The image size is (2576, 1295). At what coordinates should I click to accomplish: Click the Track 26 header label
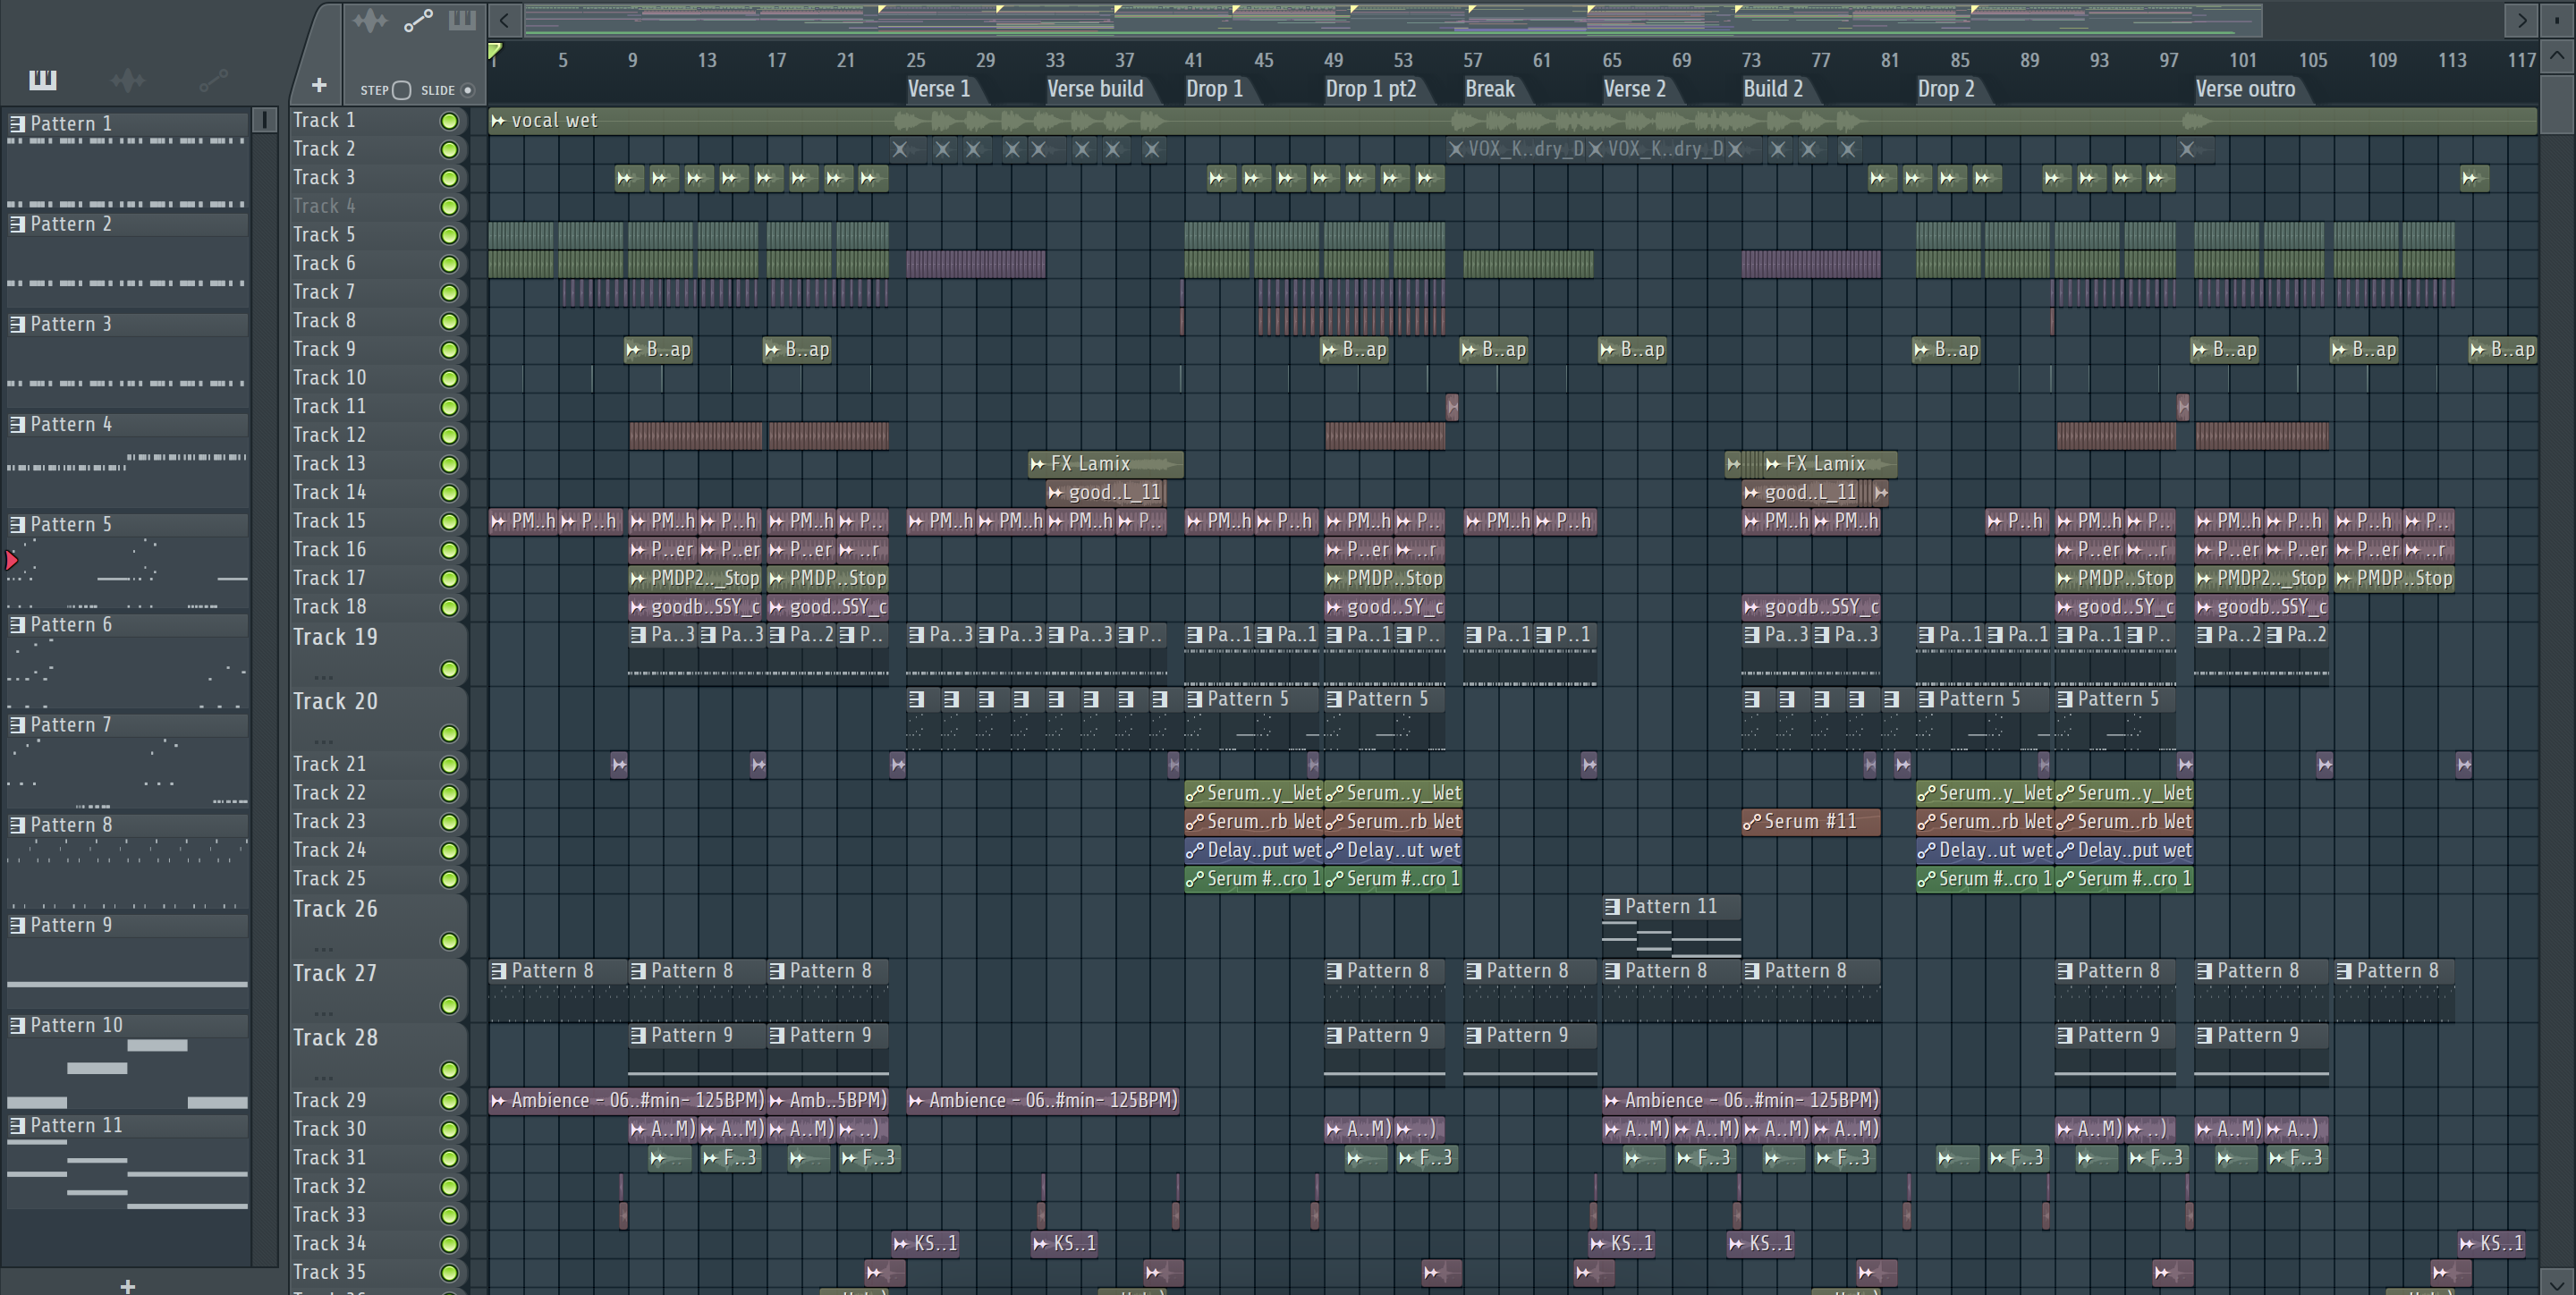pyautogui.click(x=335, y=909)
